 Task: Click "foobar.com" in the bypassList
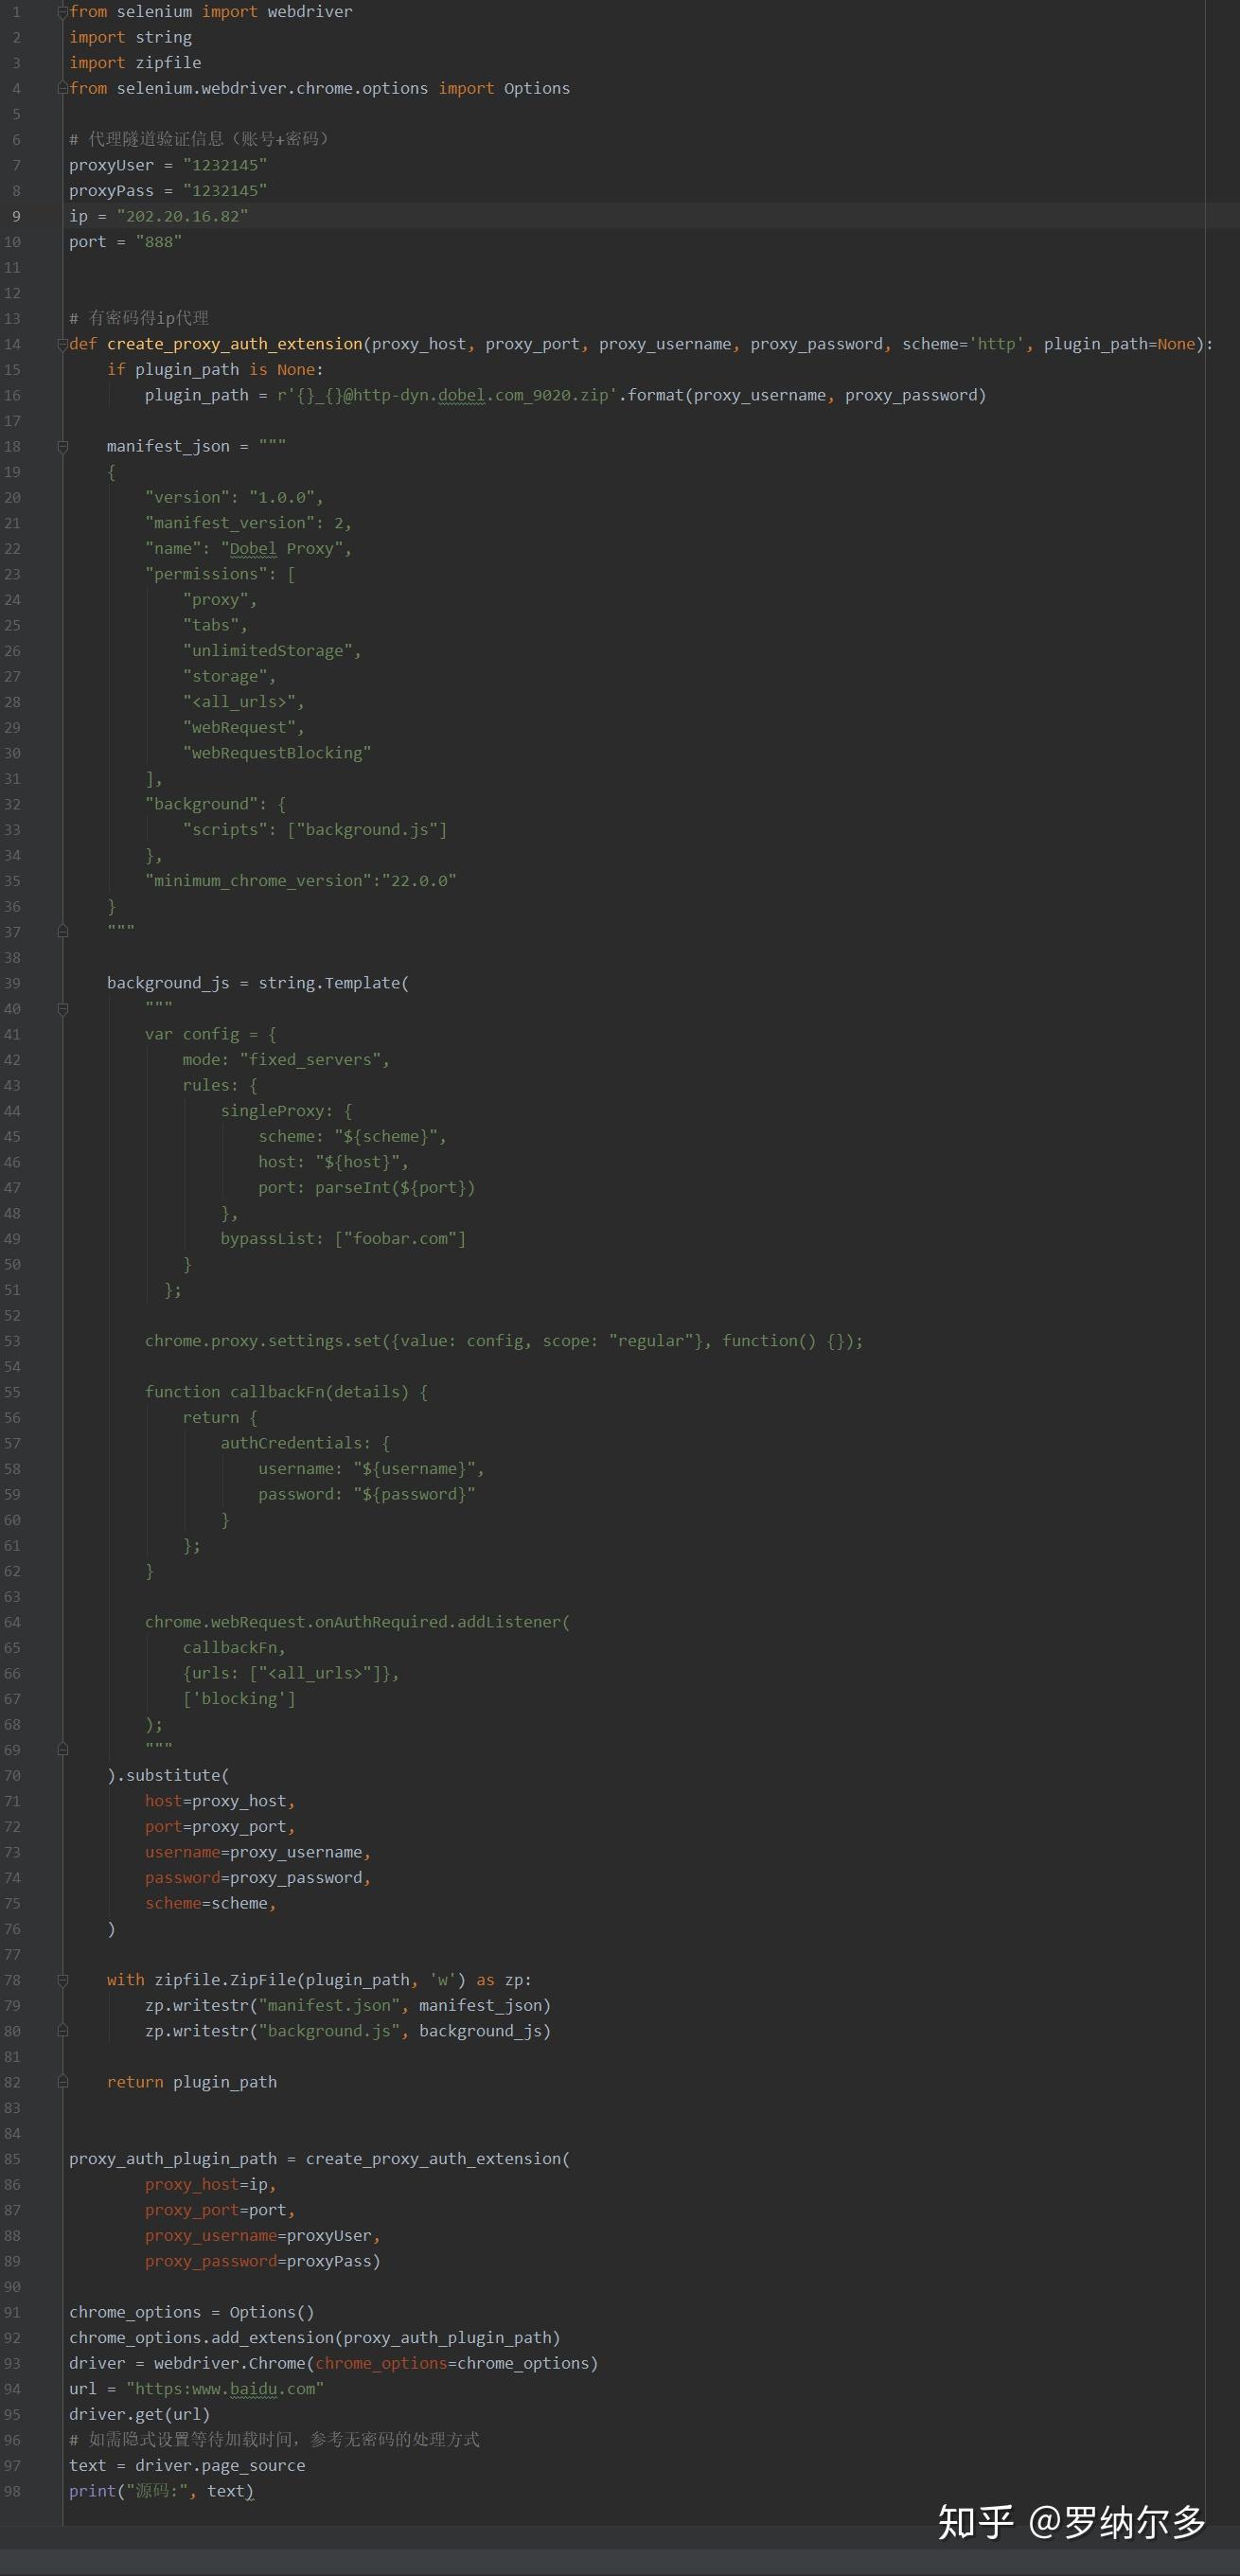click(x=400, y=1239)
